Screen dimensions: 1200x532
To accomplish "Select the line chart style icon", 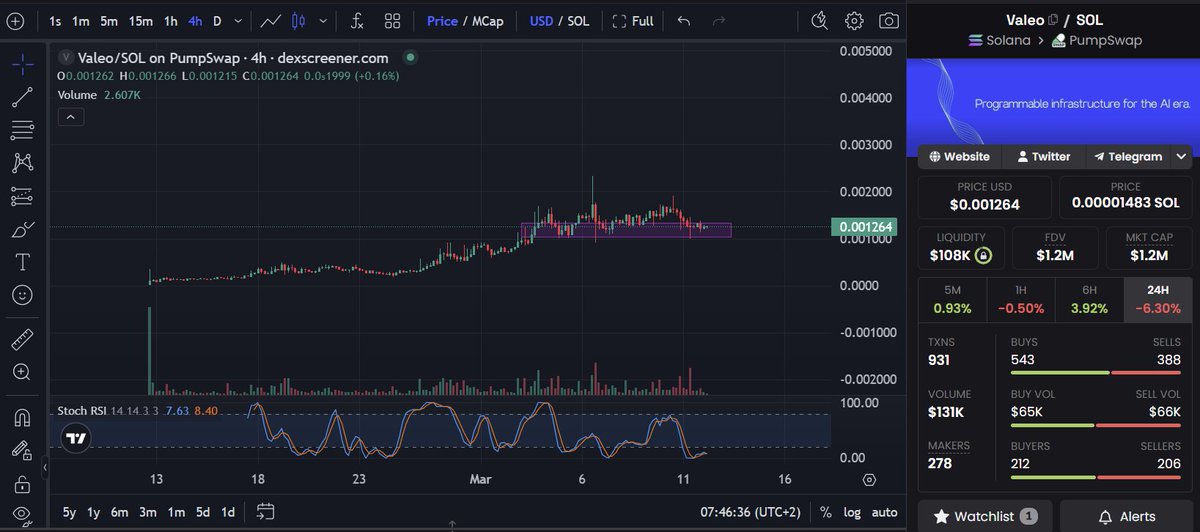I will click(270, 21).
